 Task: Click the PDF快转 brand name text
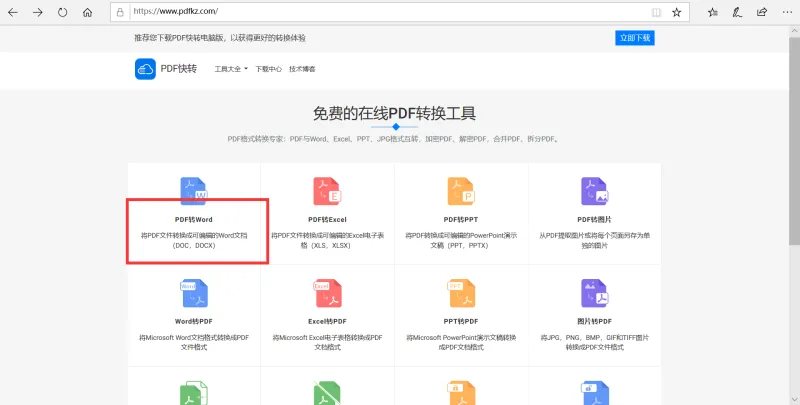[179, 69]
